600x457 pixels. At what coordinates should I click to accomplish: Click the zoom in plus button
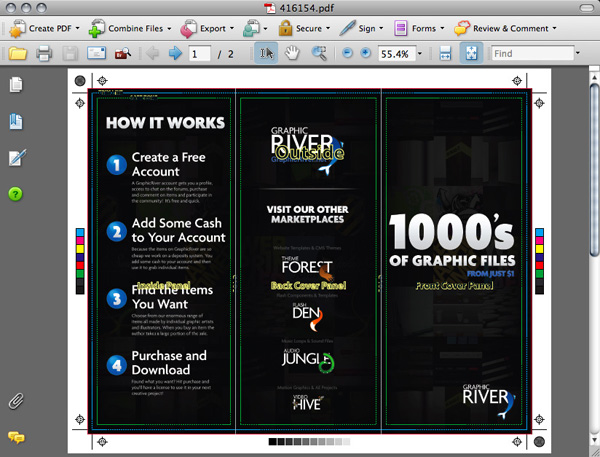[366, 53]
